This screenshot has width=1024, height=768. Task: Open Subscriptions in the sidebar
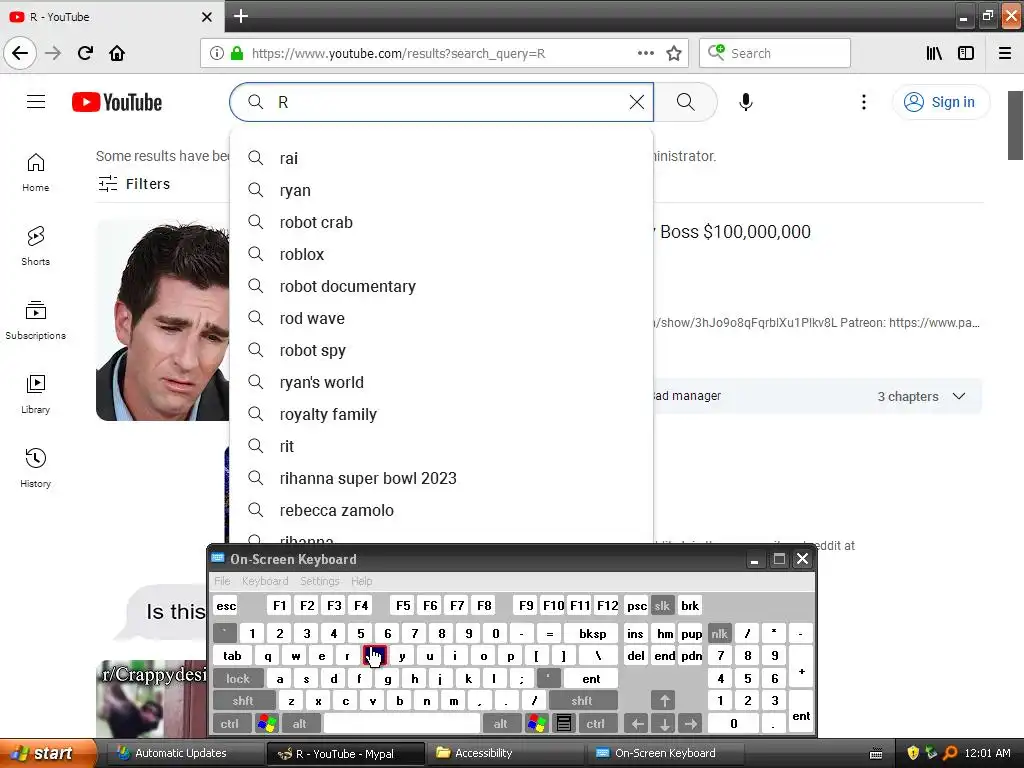pyautogui.click(x=35, y=320)
